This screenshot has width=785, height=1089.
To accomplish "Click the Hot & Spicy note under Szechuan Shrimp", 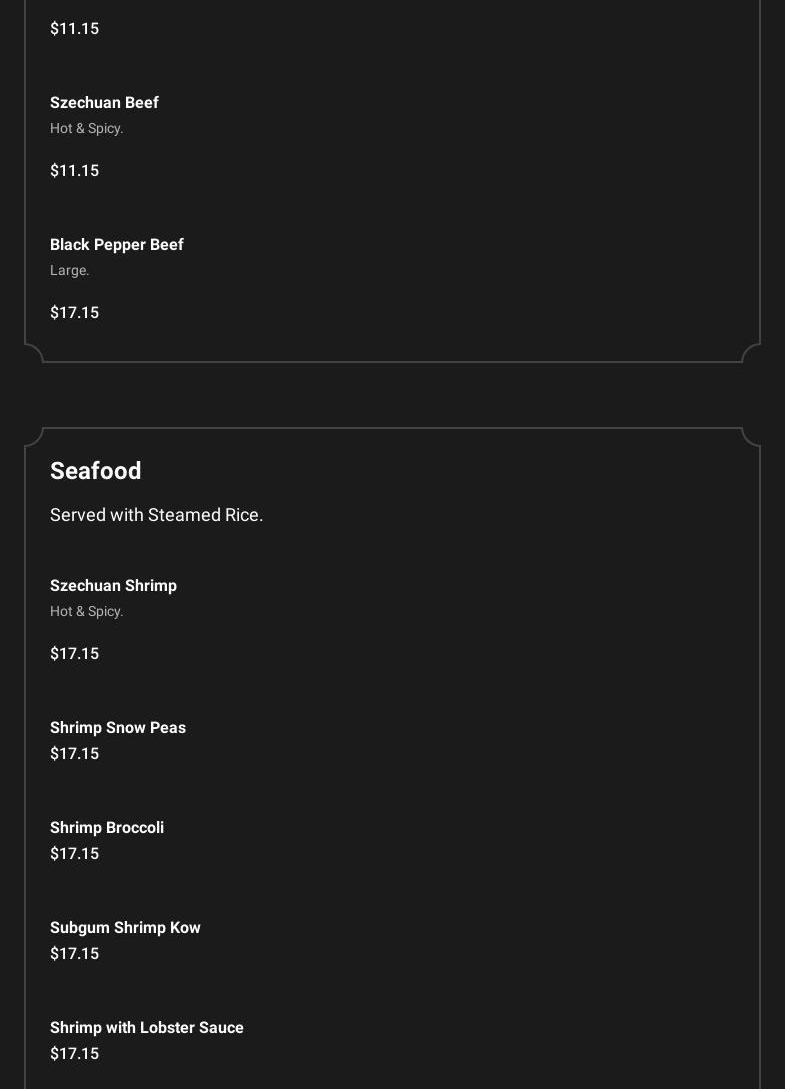I will coord(86,611).
